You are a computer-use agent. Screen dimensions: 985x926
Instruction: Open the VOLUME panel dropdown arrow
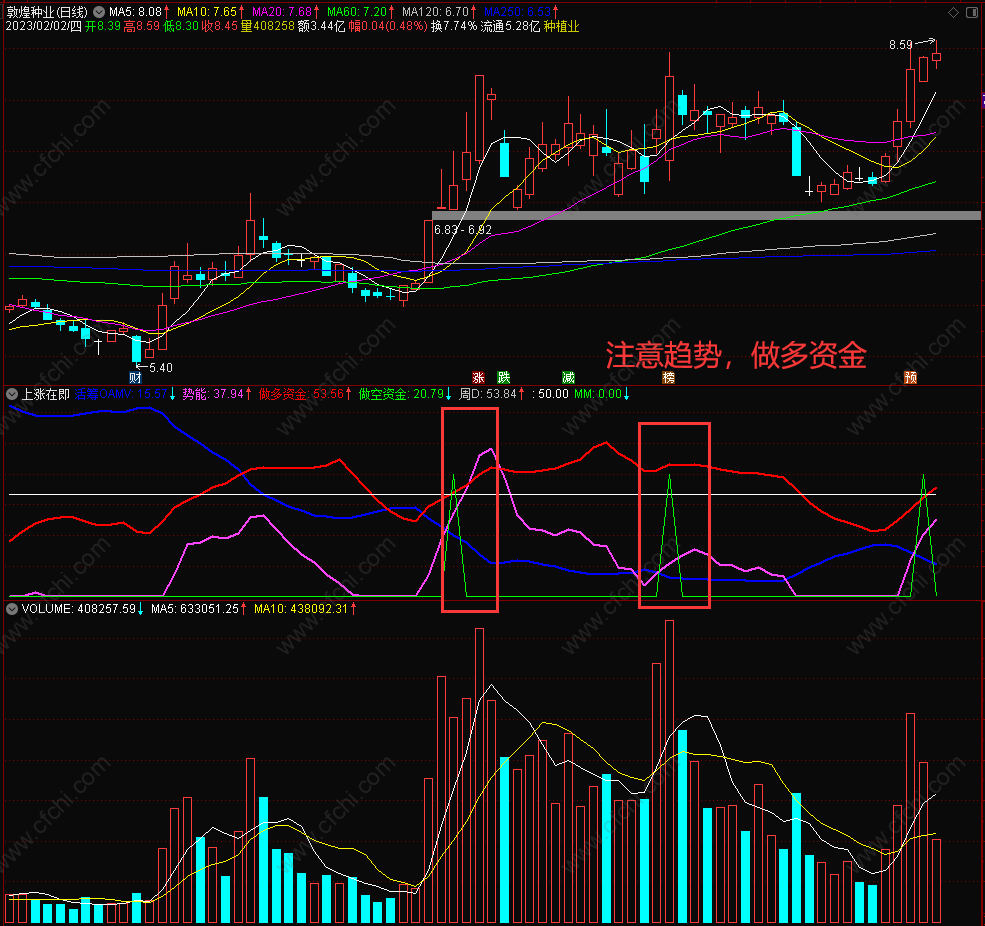(x=12, y=609)
